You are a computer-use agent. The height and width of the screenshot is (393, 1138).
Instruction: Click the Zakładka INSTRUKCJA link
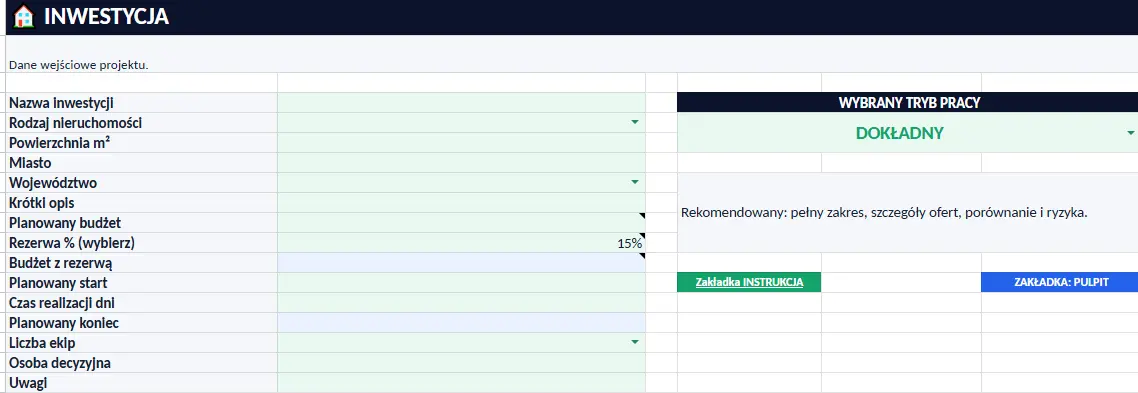pos(749,283)
